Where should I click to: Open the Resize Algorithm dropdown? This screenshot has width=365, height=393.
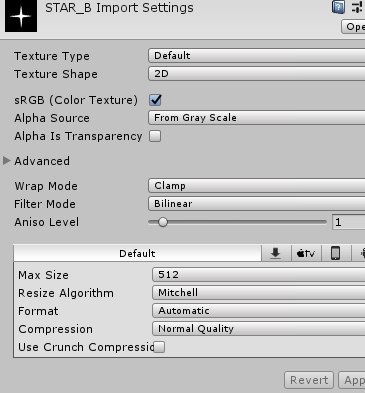259,293
